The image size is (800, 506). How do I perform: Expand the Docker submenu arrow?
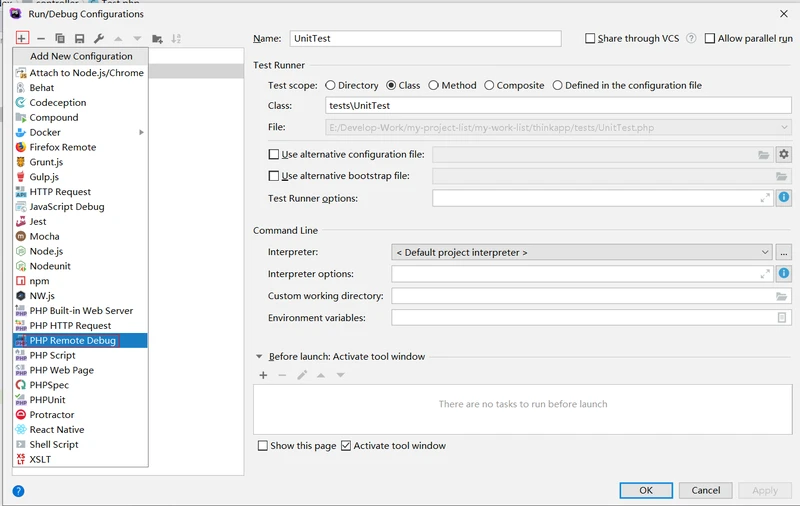141,132
